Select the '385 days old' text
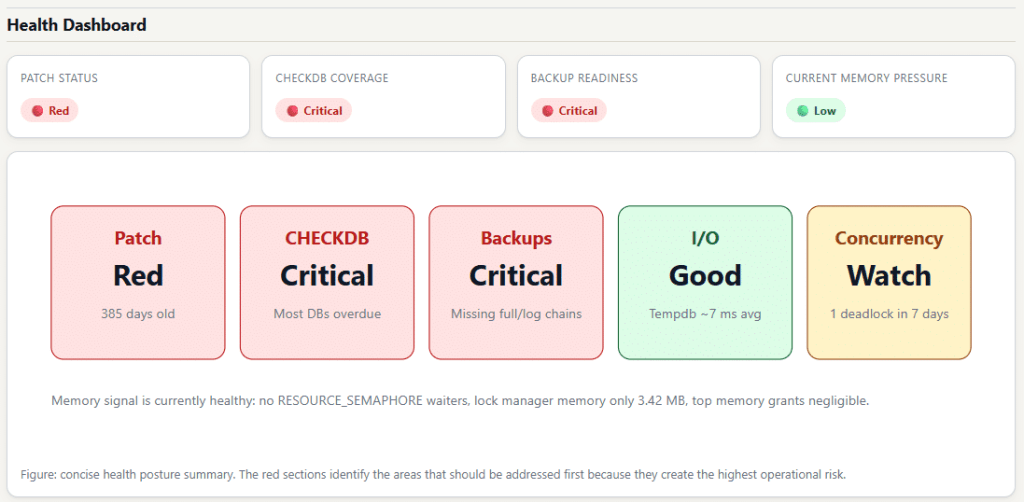The width and height of the screenshot is (1024, 502). click(x=138, y=314)
